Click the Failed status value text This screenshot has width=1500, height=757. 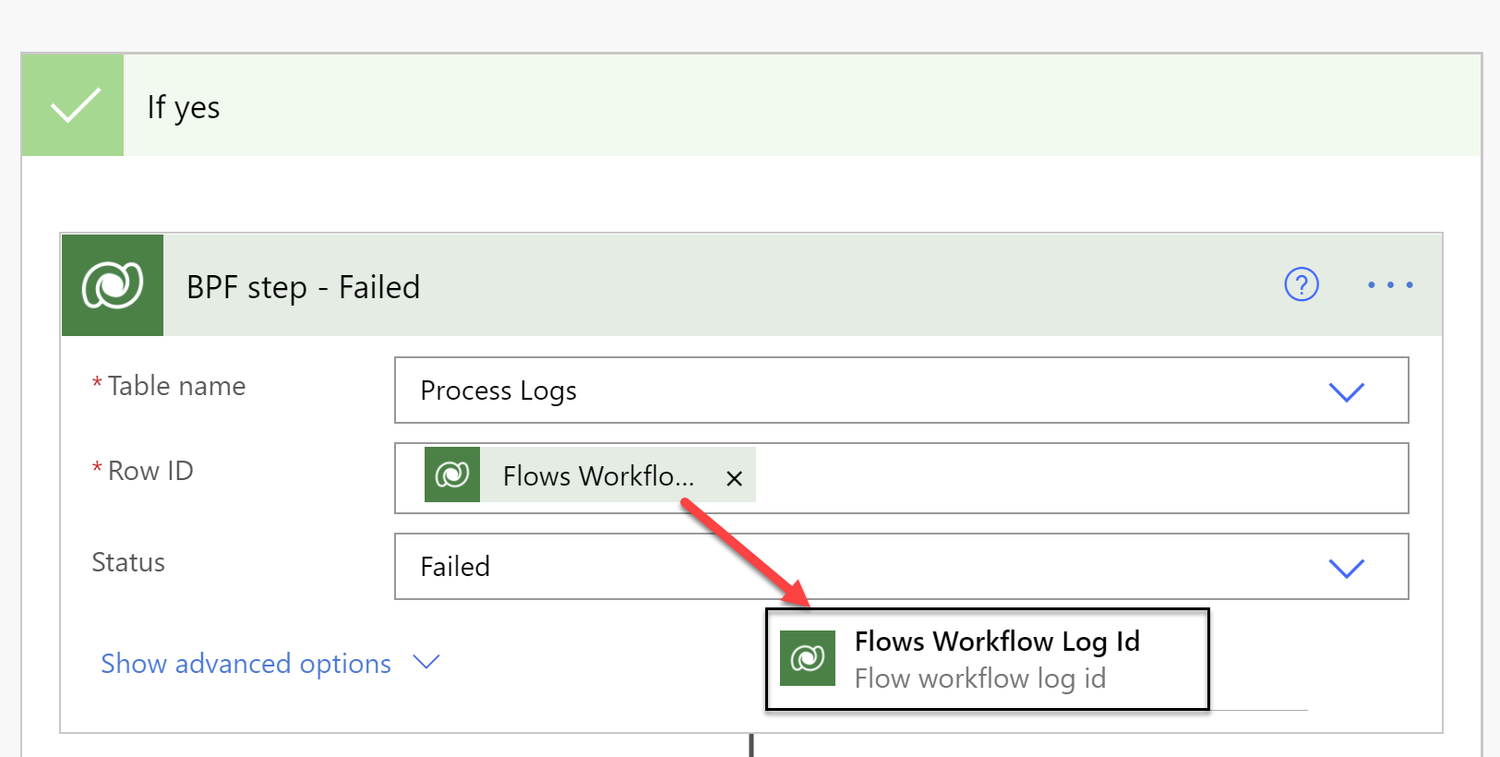(456, 566)
